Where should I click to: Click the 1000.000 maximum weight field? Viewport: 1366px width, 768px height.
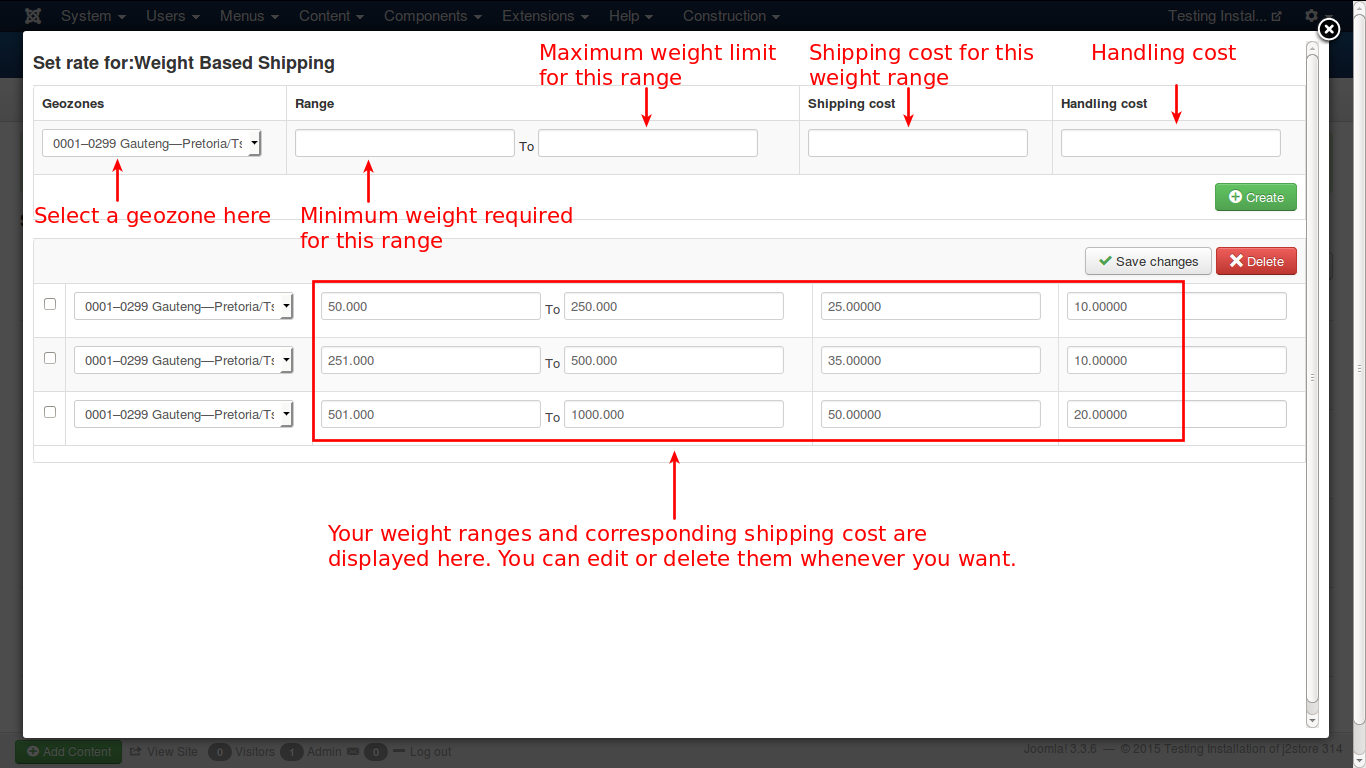[673, 415]
